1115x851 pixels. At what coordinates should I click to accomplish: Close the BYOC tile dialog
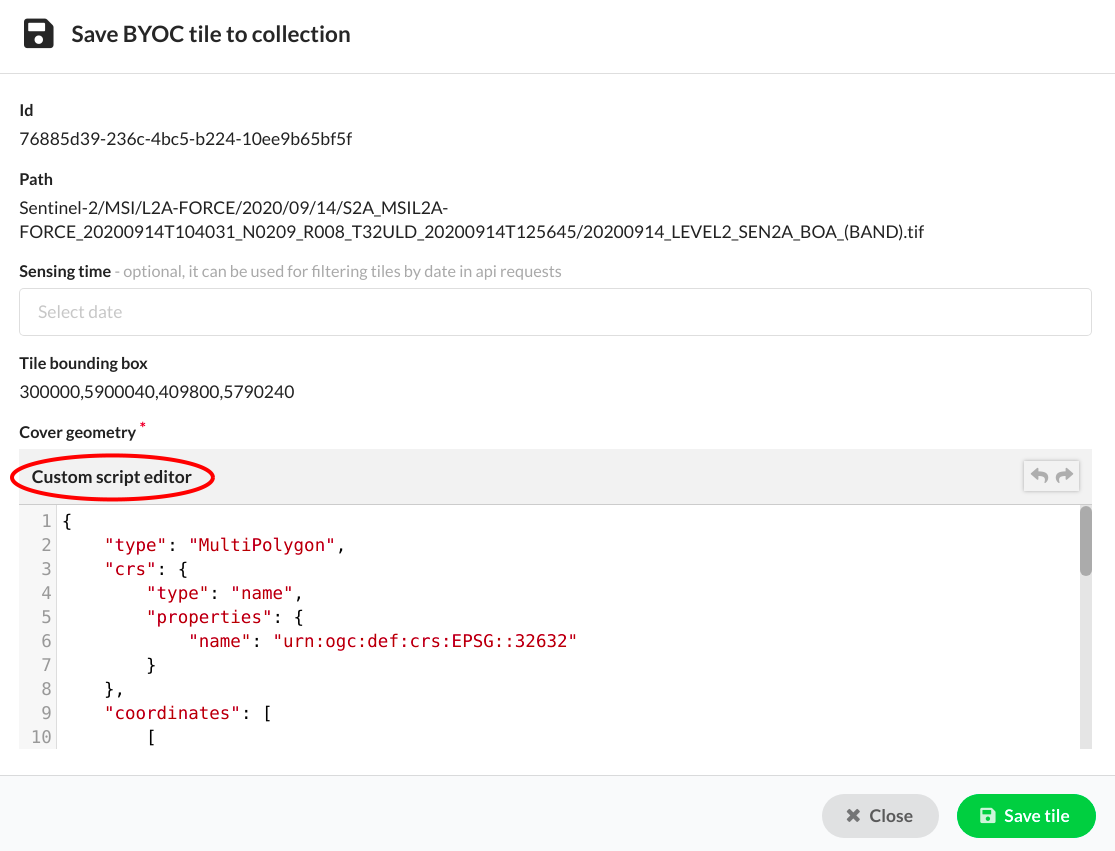click(x=880, y=815)
